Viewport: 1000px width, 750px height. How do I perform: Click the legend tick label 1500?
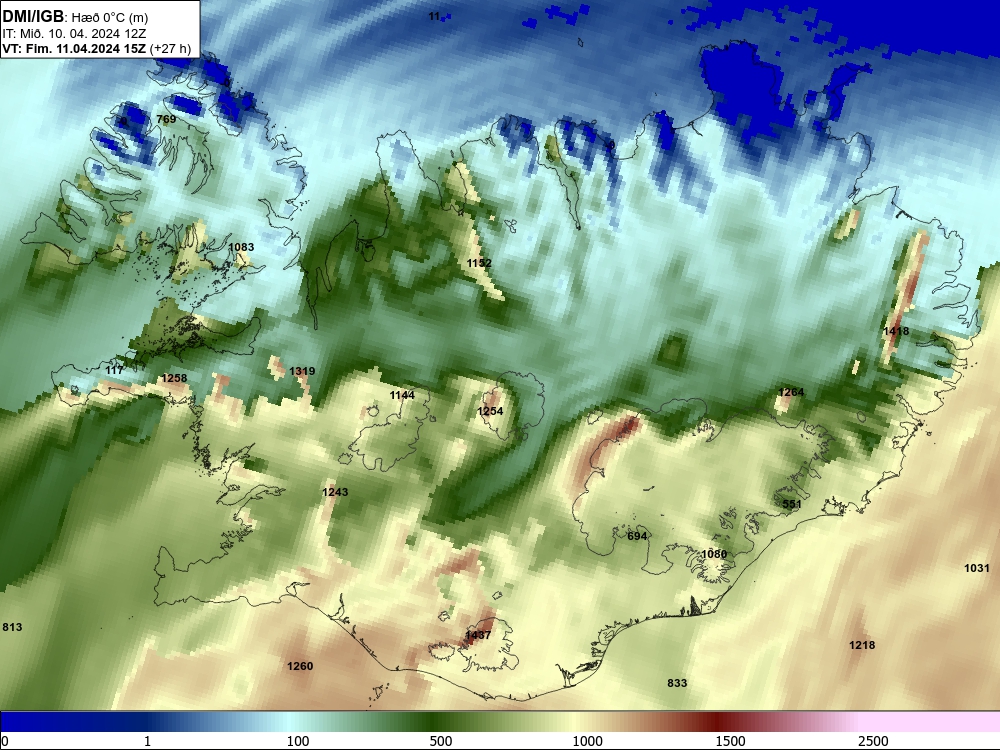click(730, 741)
